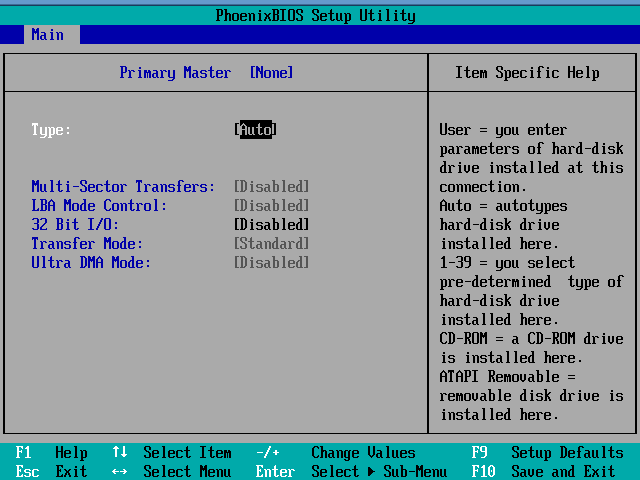Click the left-right arrows Select Menu icon
The height and width of the screenshot is (480, 640).
click(120, 472)
